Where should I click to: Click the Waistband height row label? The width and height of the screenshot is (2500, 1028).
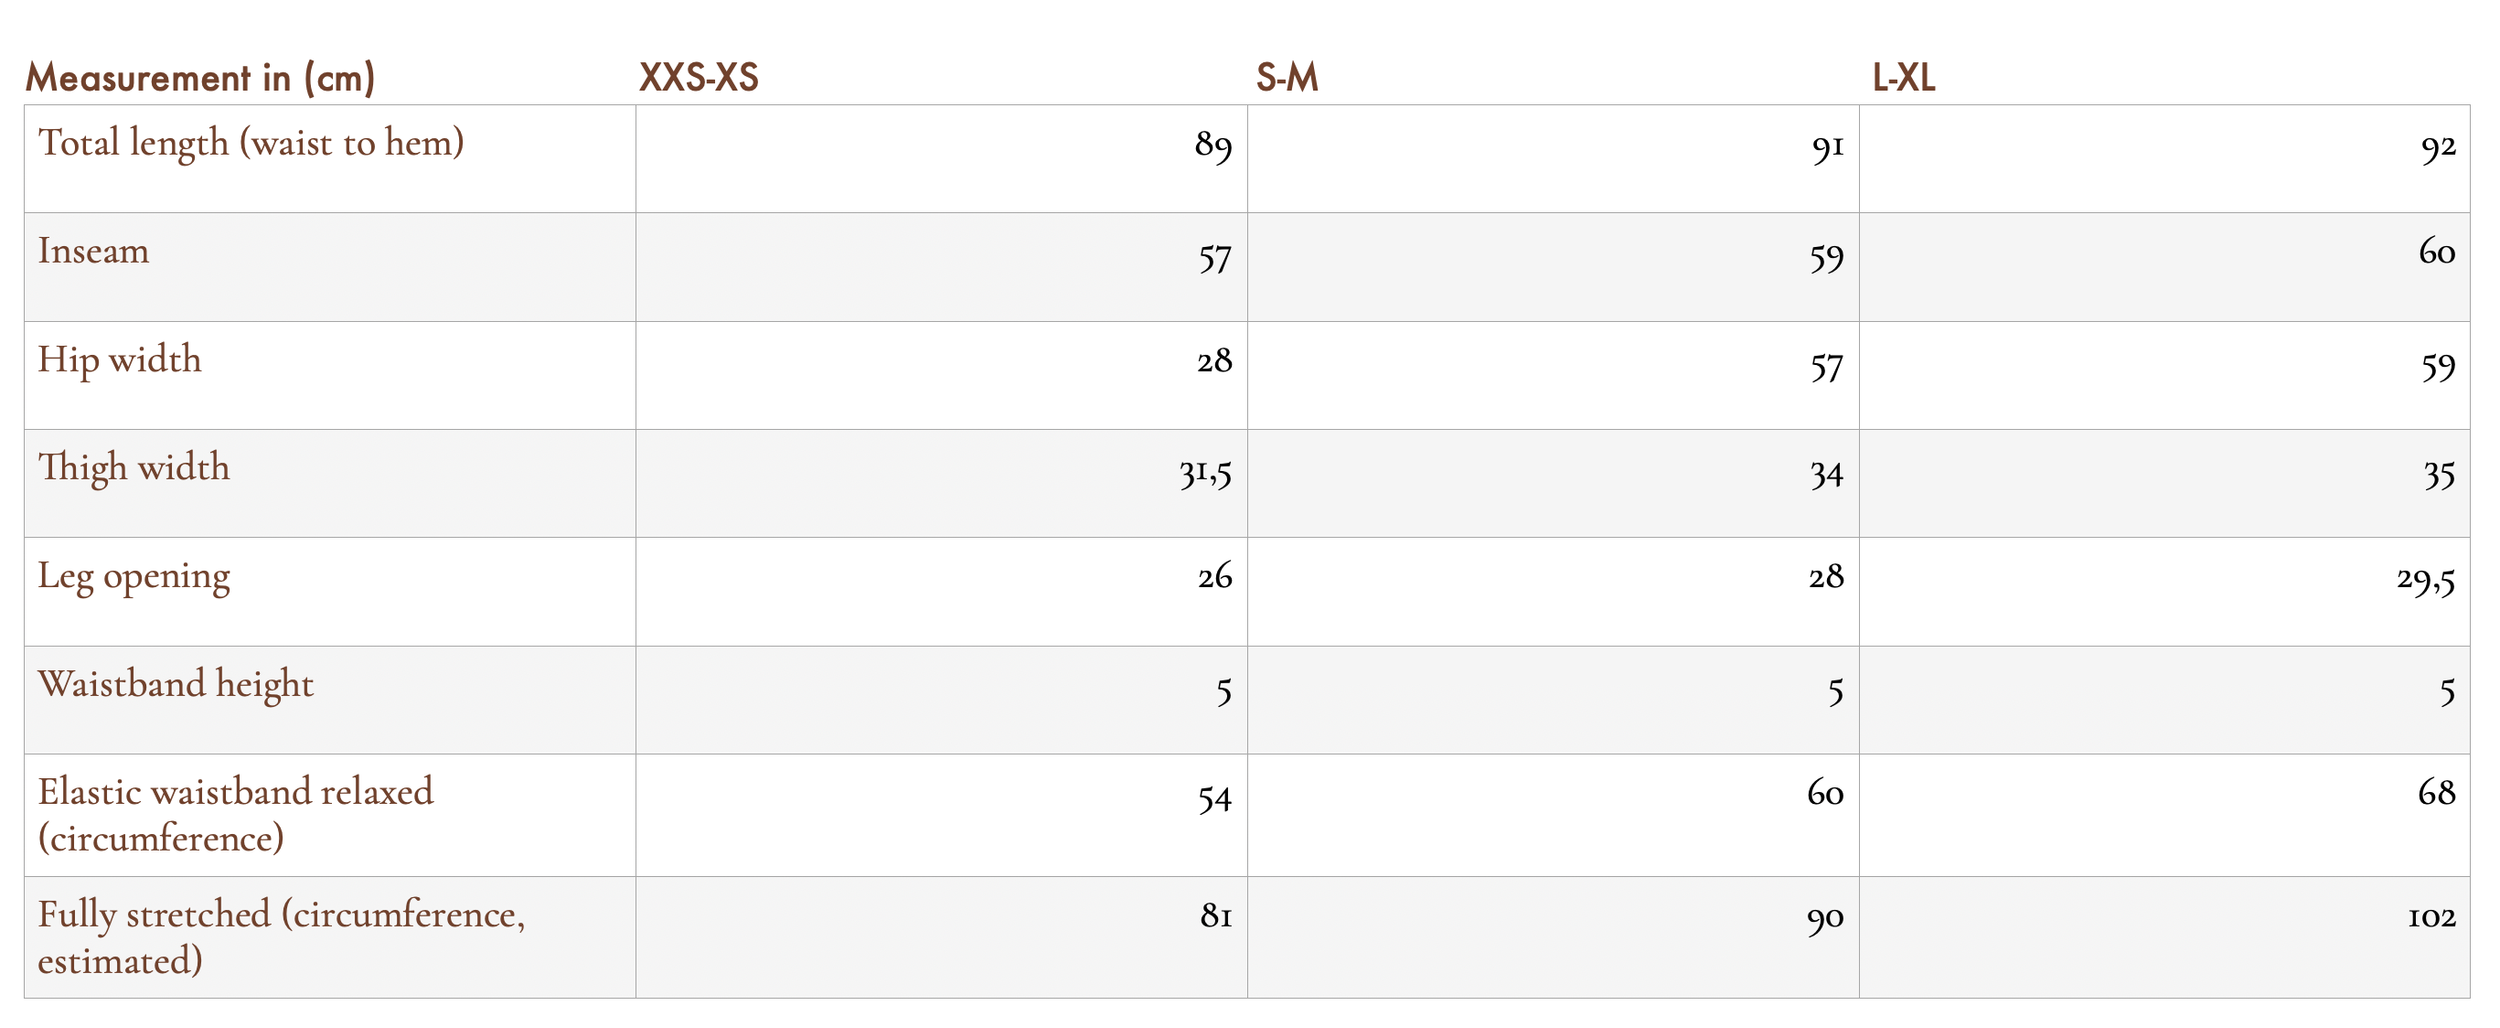[176, 685]
